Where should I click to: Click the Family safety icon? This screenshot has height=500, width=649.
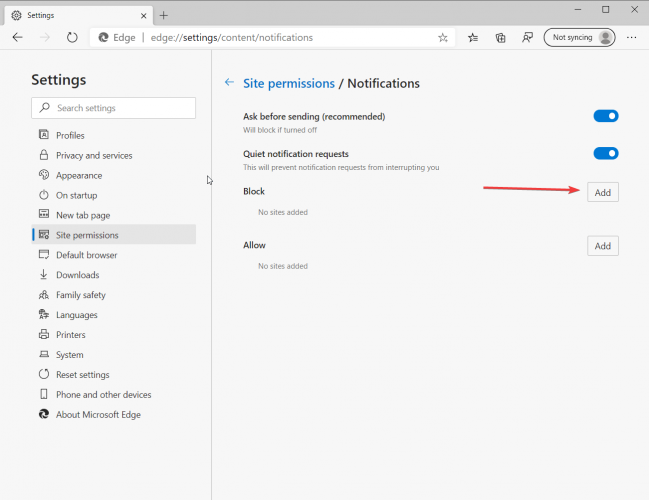coord(43,294)
